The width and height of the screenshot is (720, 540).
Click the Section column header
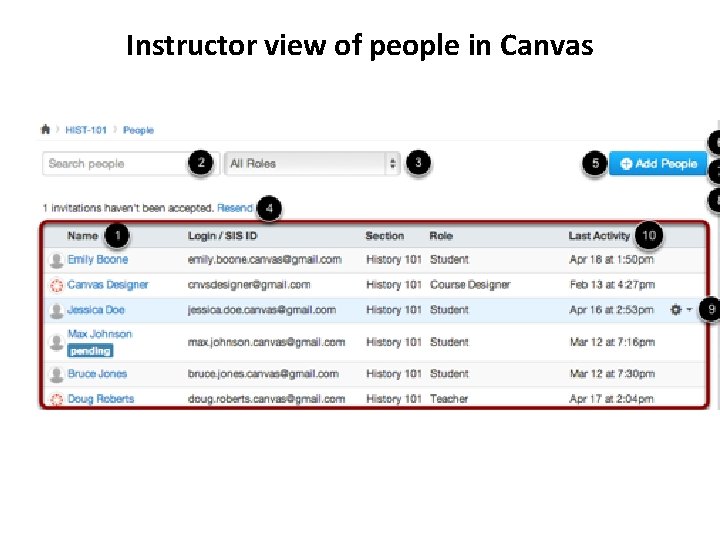tap(385, 236)
